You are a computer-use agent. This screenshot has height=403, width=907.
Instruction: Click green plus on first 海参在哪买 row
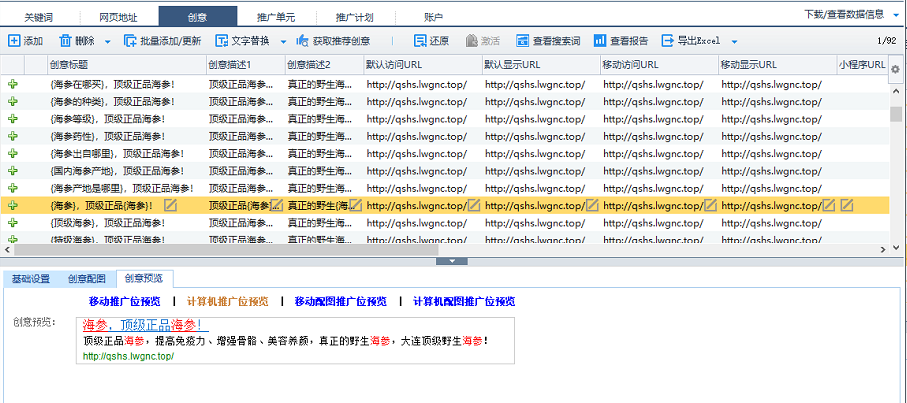point(12,84)
